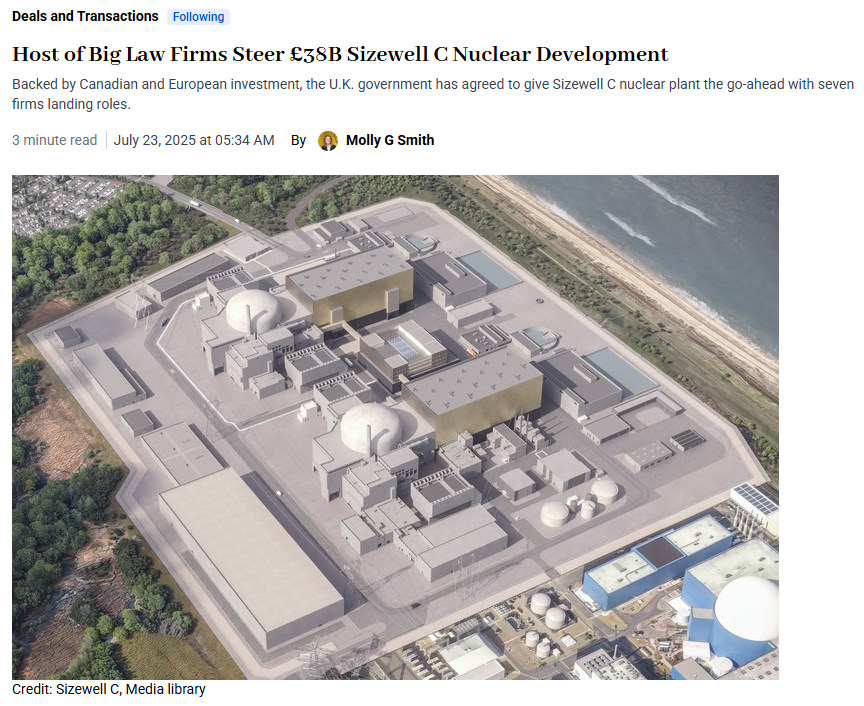864x706 pixels.
Task: Click the article summary about Canadian and European investment
Action: [433, 94]
